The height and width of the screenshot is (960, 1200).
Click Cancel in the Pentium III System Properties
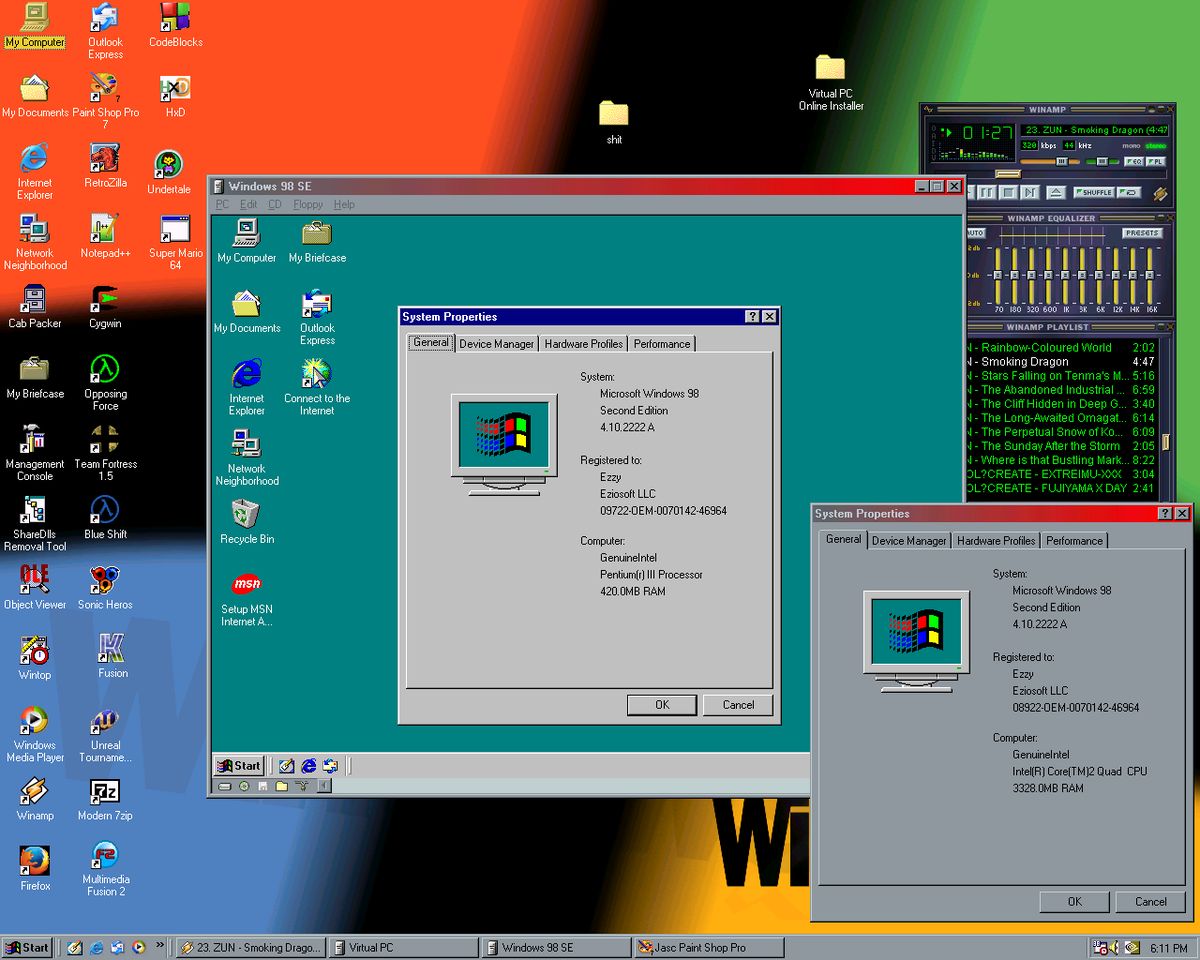tap(738, 705)
